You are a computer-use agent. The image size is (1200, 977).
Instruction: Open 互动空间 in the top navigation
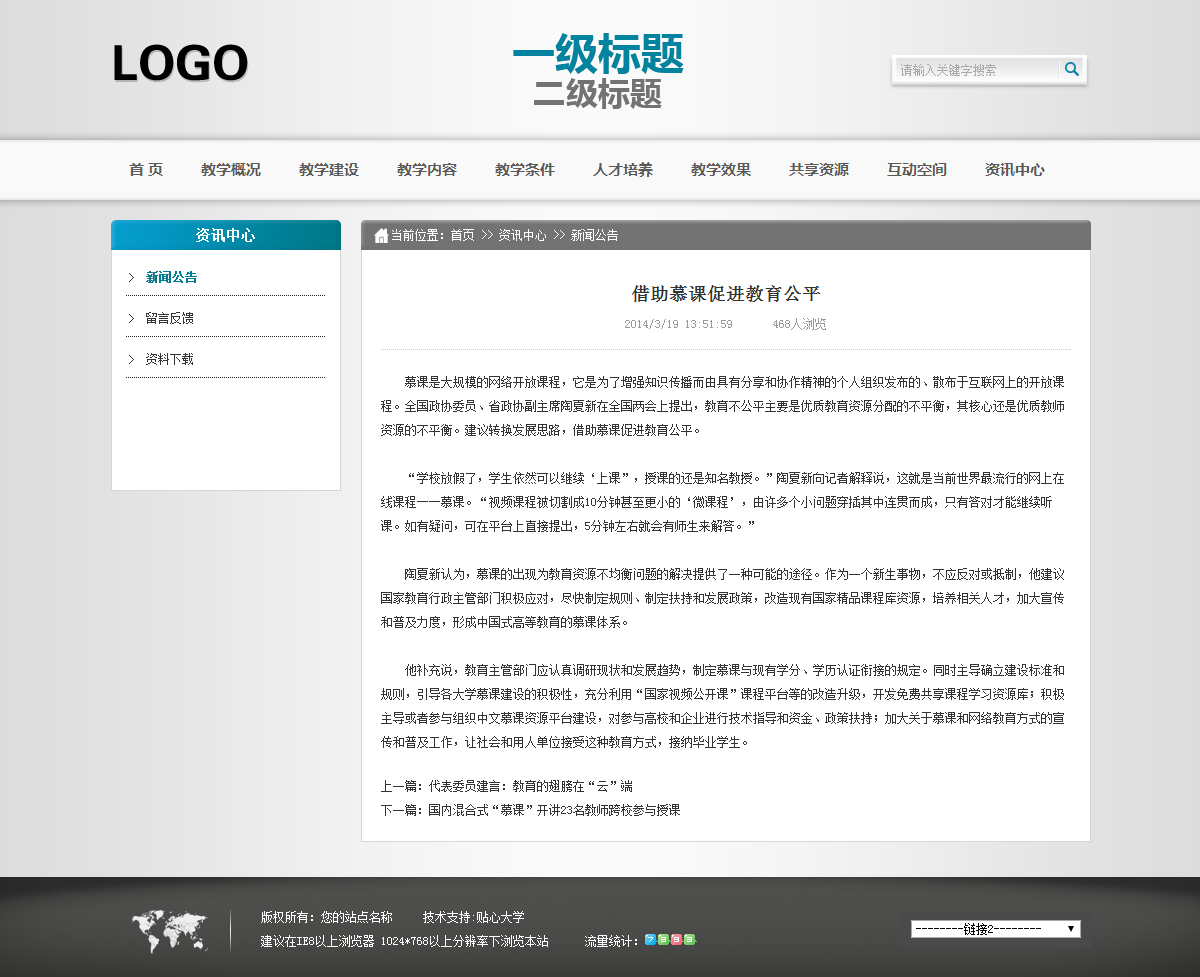(917, 170)
